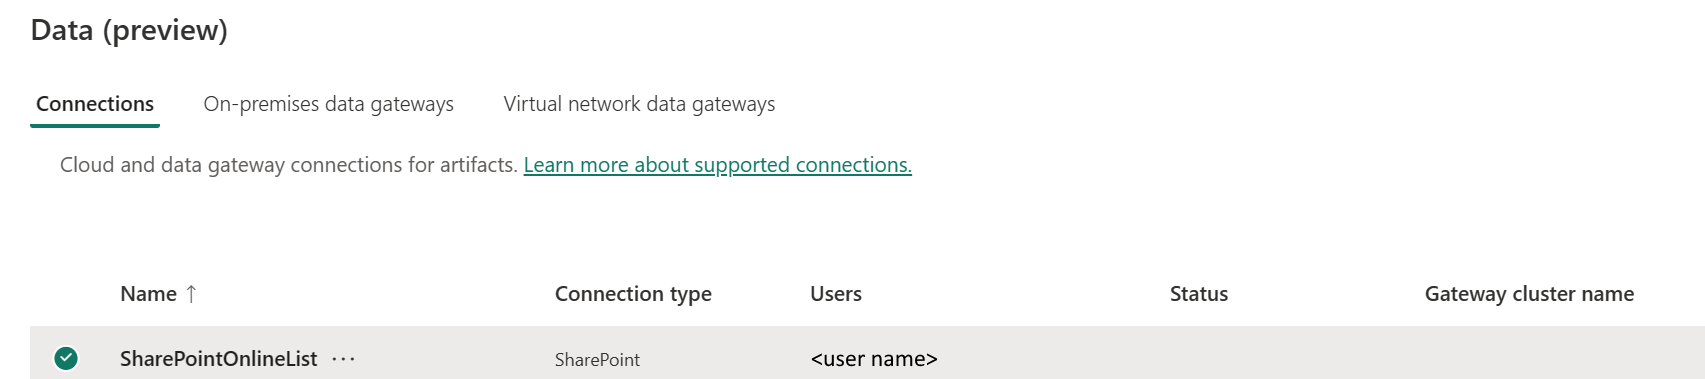Click the empty Gateway cluster name cell
The height and width of the screenshot is (379, 1705).
click(1560, 358)
